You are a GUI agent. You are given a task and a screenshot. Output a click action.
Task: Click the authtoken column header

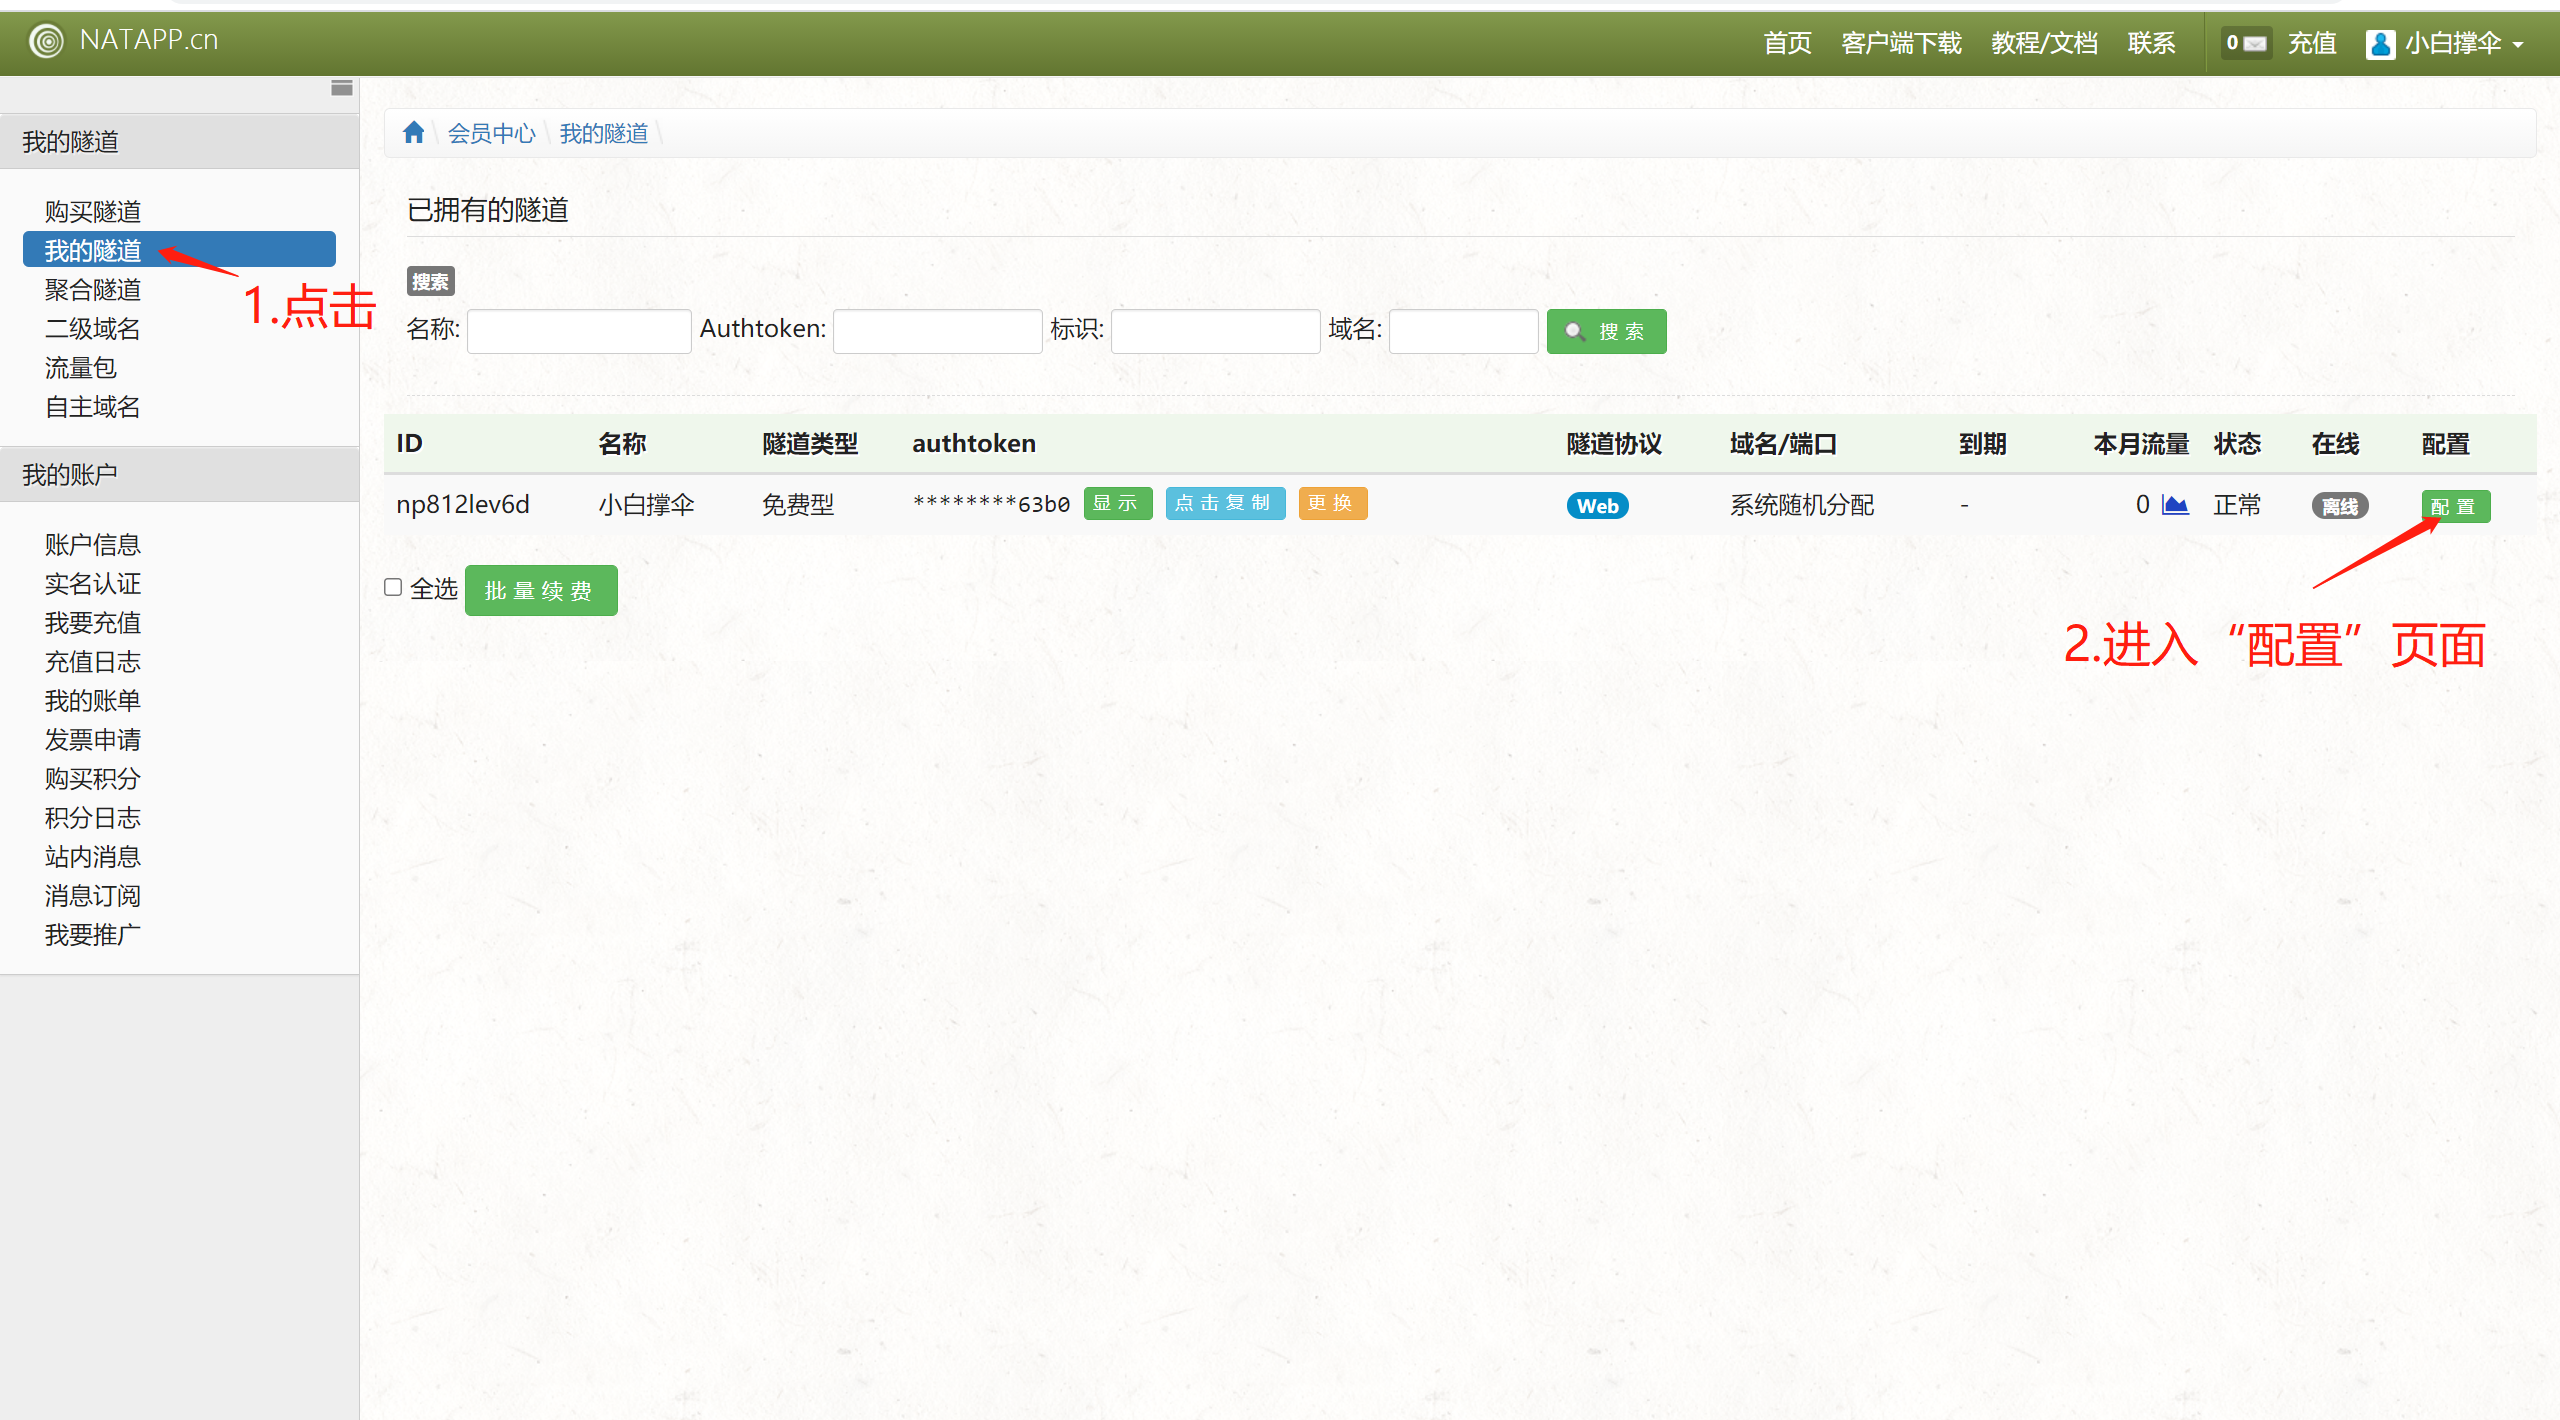pyautogui.click(x=974, y=444)
